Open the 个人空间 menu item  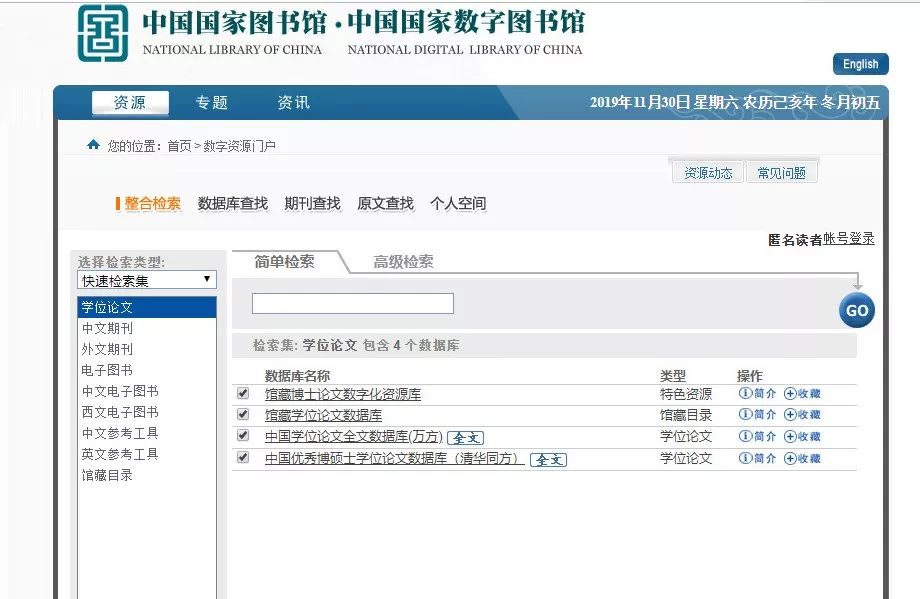[458, 204]
